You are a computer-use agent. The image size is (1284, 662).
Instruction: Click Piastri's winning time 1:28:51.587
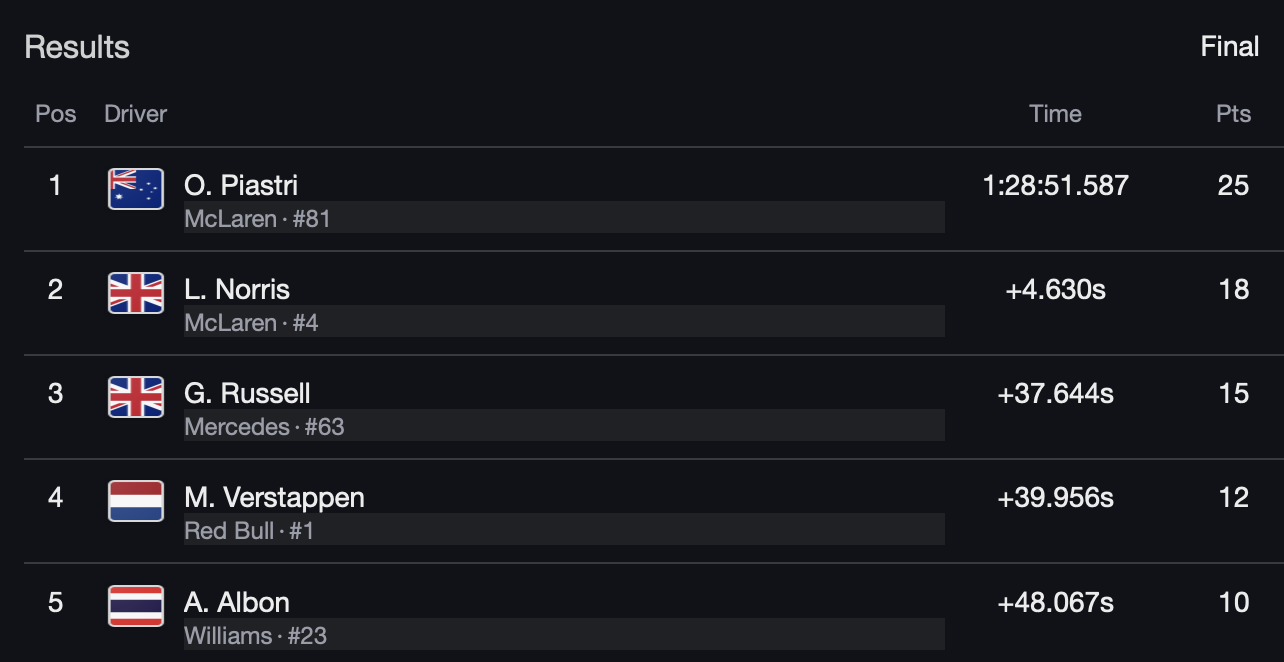pyautogui.click(x=1055, y=185)
